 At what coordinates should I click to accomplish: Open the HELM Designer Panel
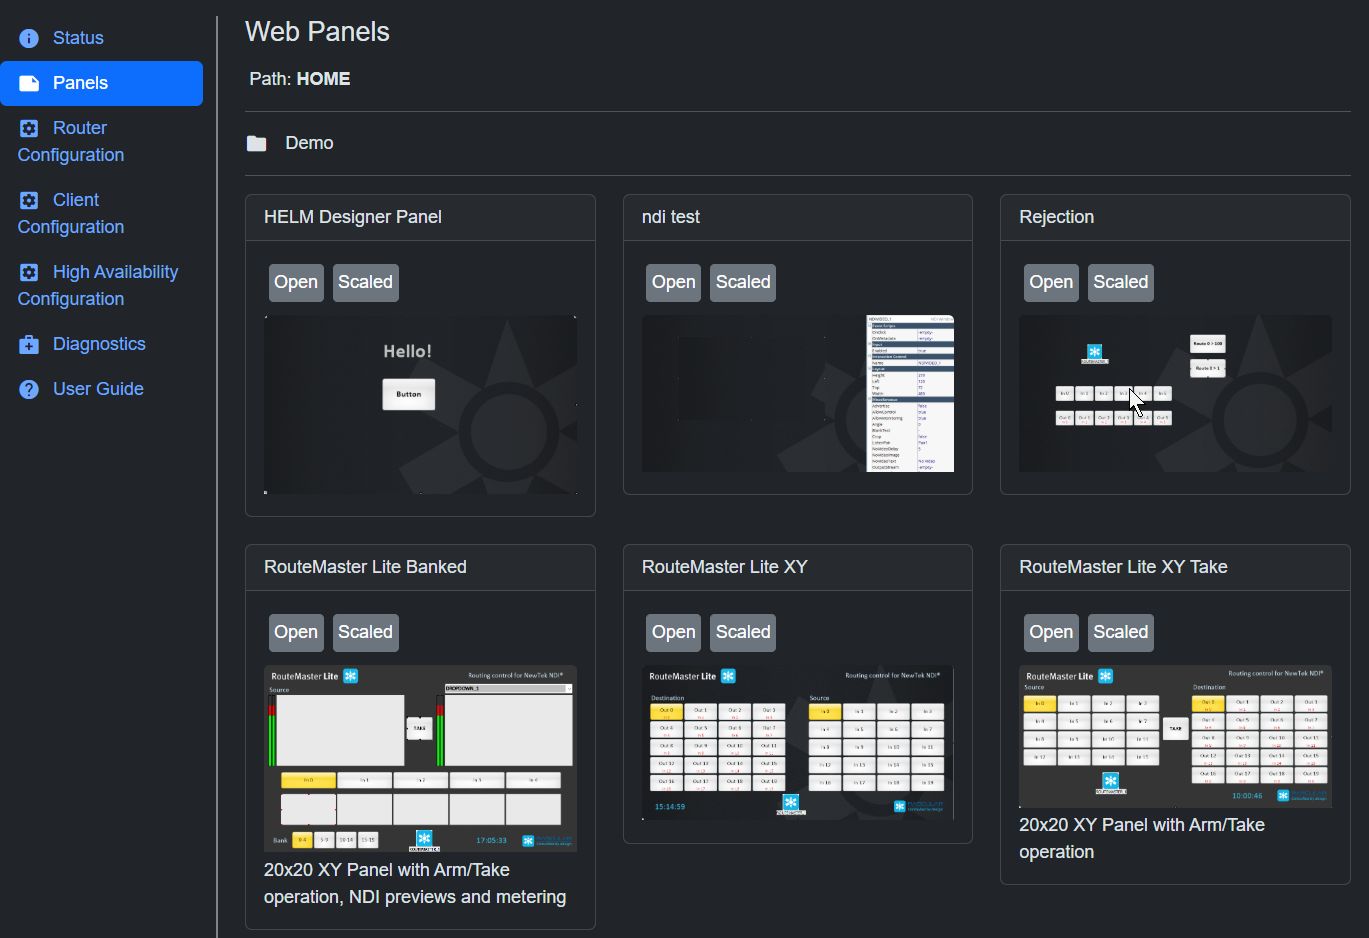click(x=296, y=282)
